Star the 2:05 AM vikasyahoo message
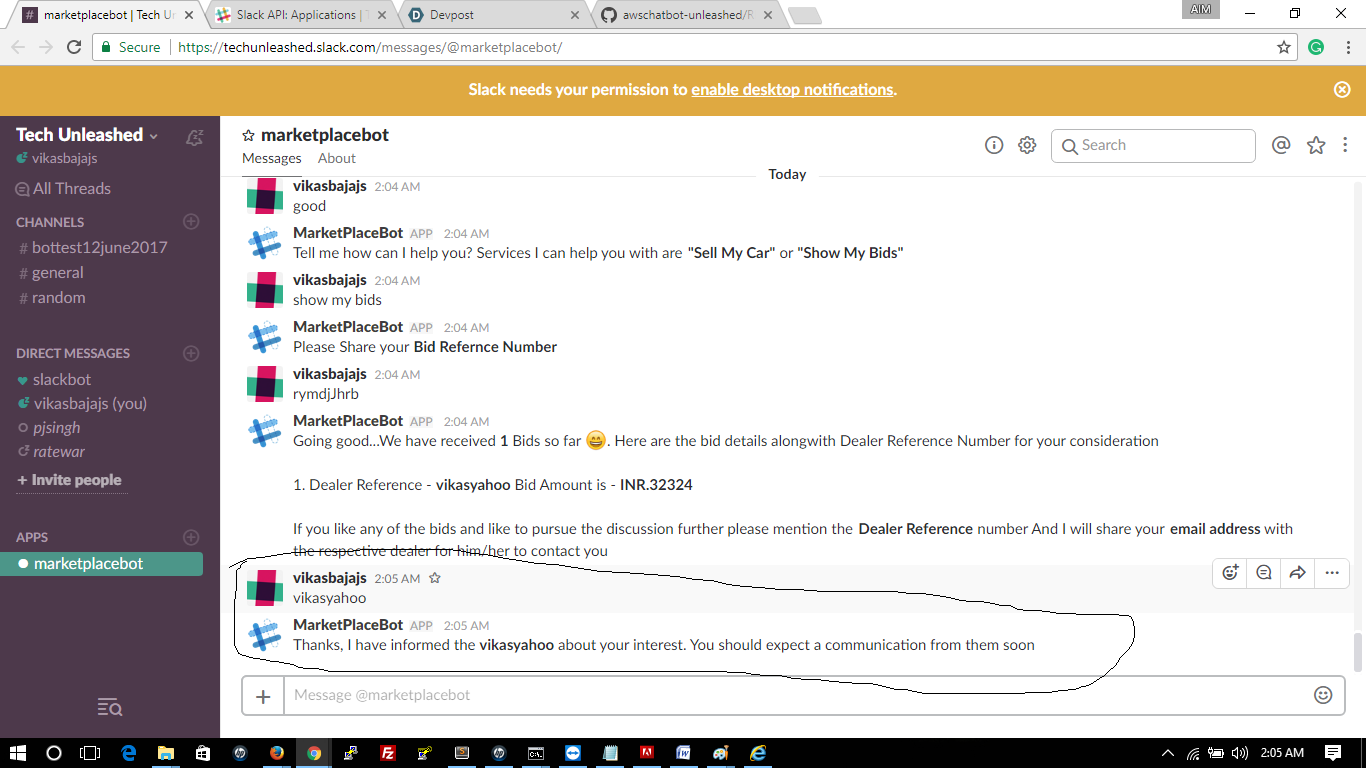Viewport: 1366px width, 768px height. click(x=435, y=578)
